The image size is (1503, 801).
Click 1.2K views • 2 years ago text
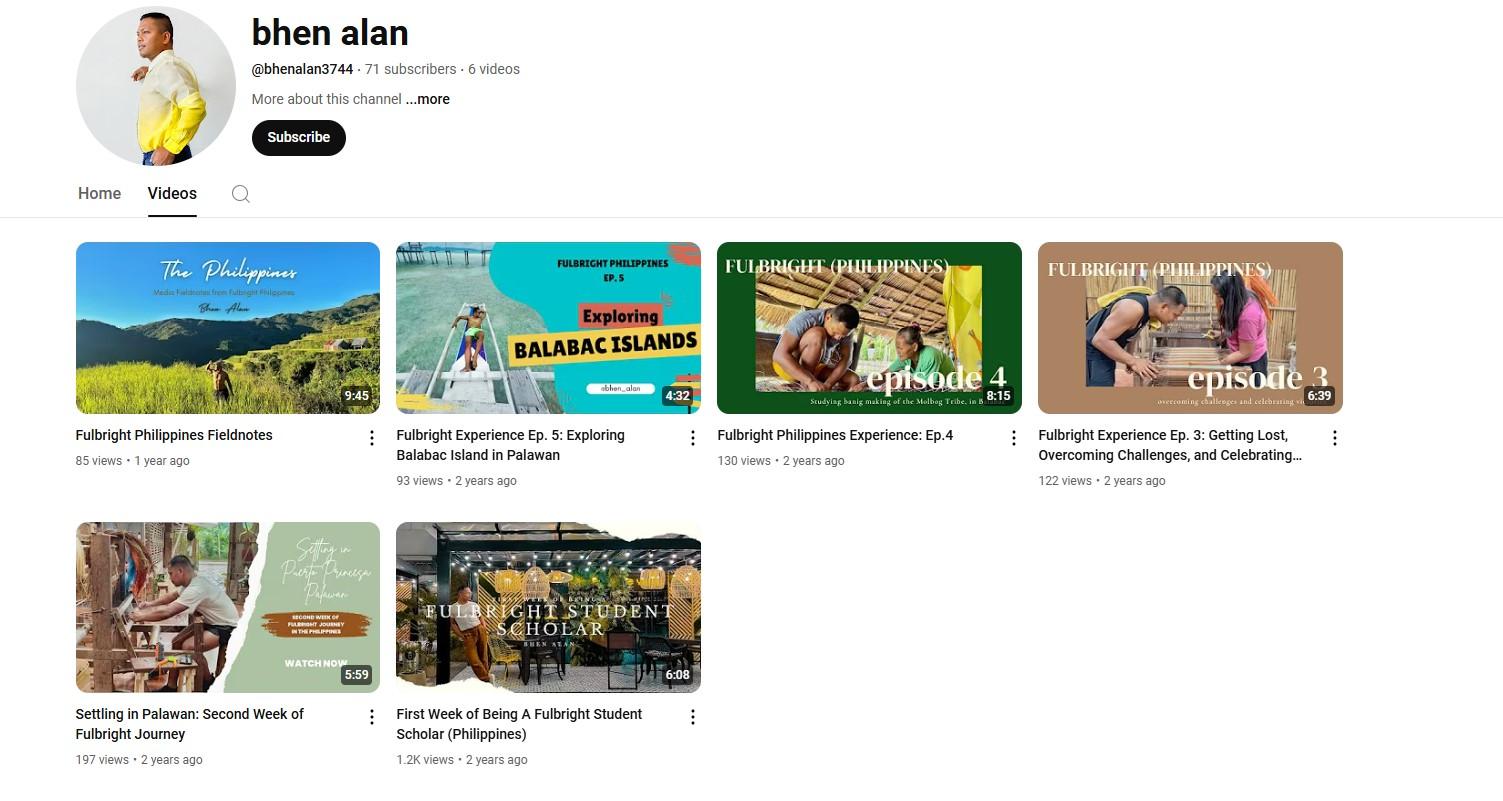point(462,760)
